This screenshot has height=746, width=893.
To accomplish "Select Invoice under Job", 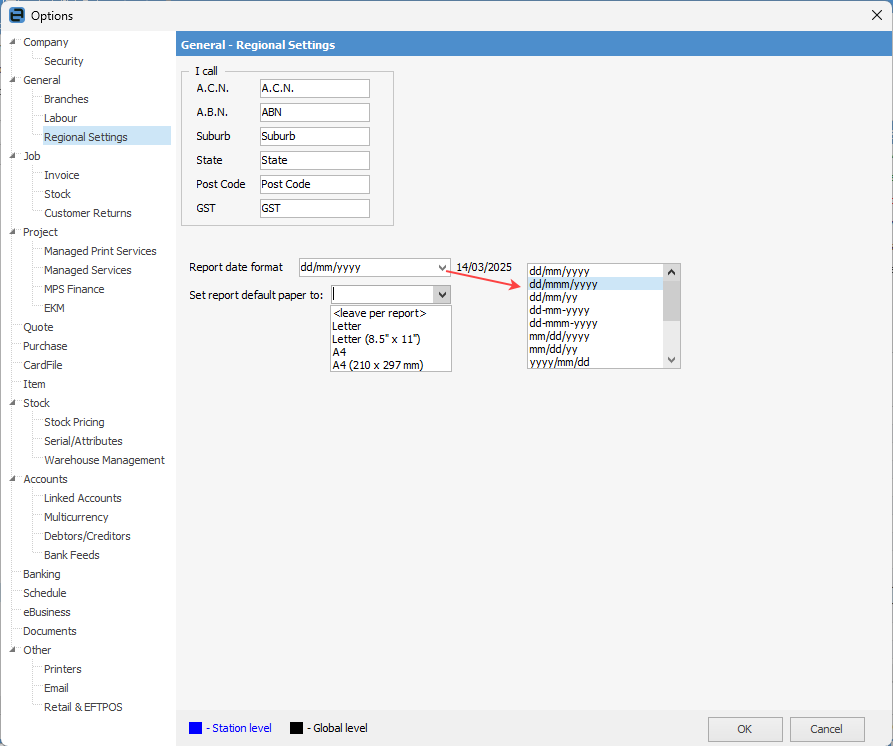I will click(61, 174).
